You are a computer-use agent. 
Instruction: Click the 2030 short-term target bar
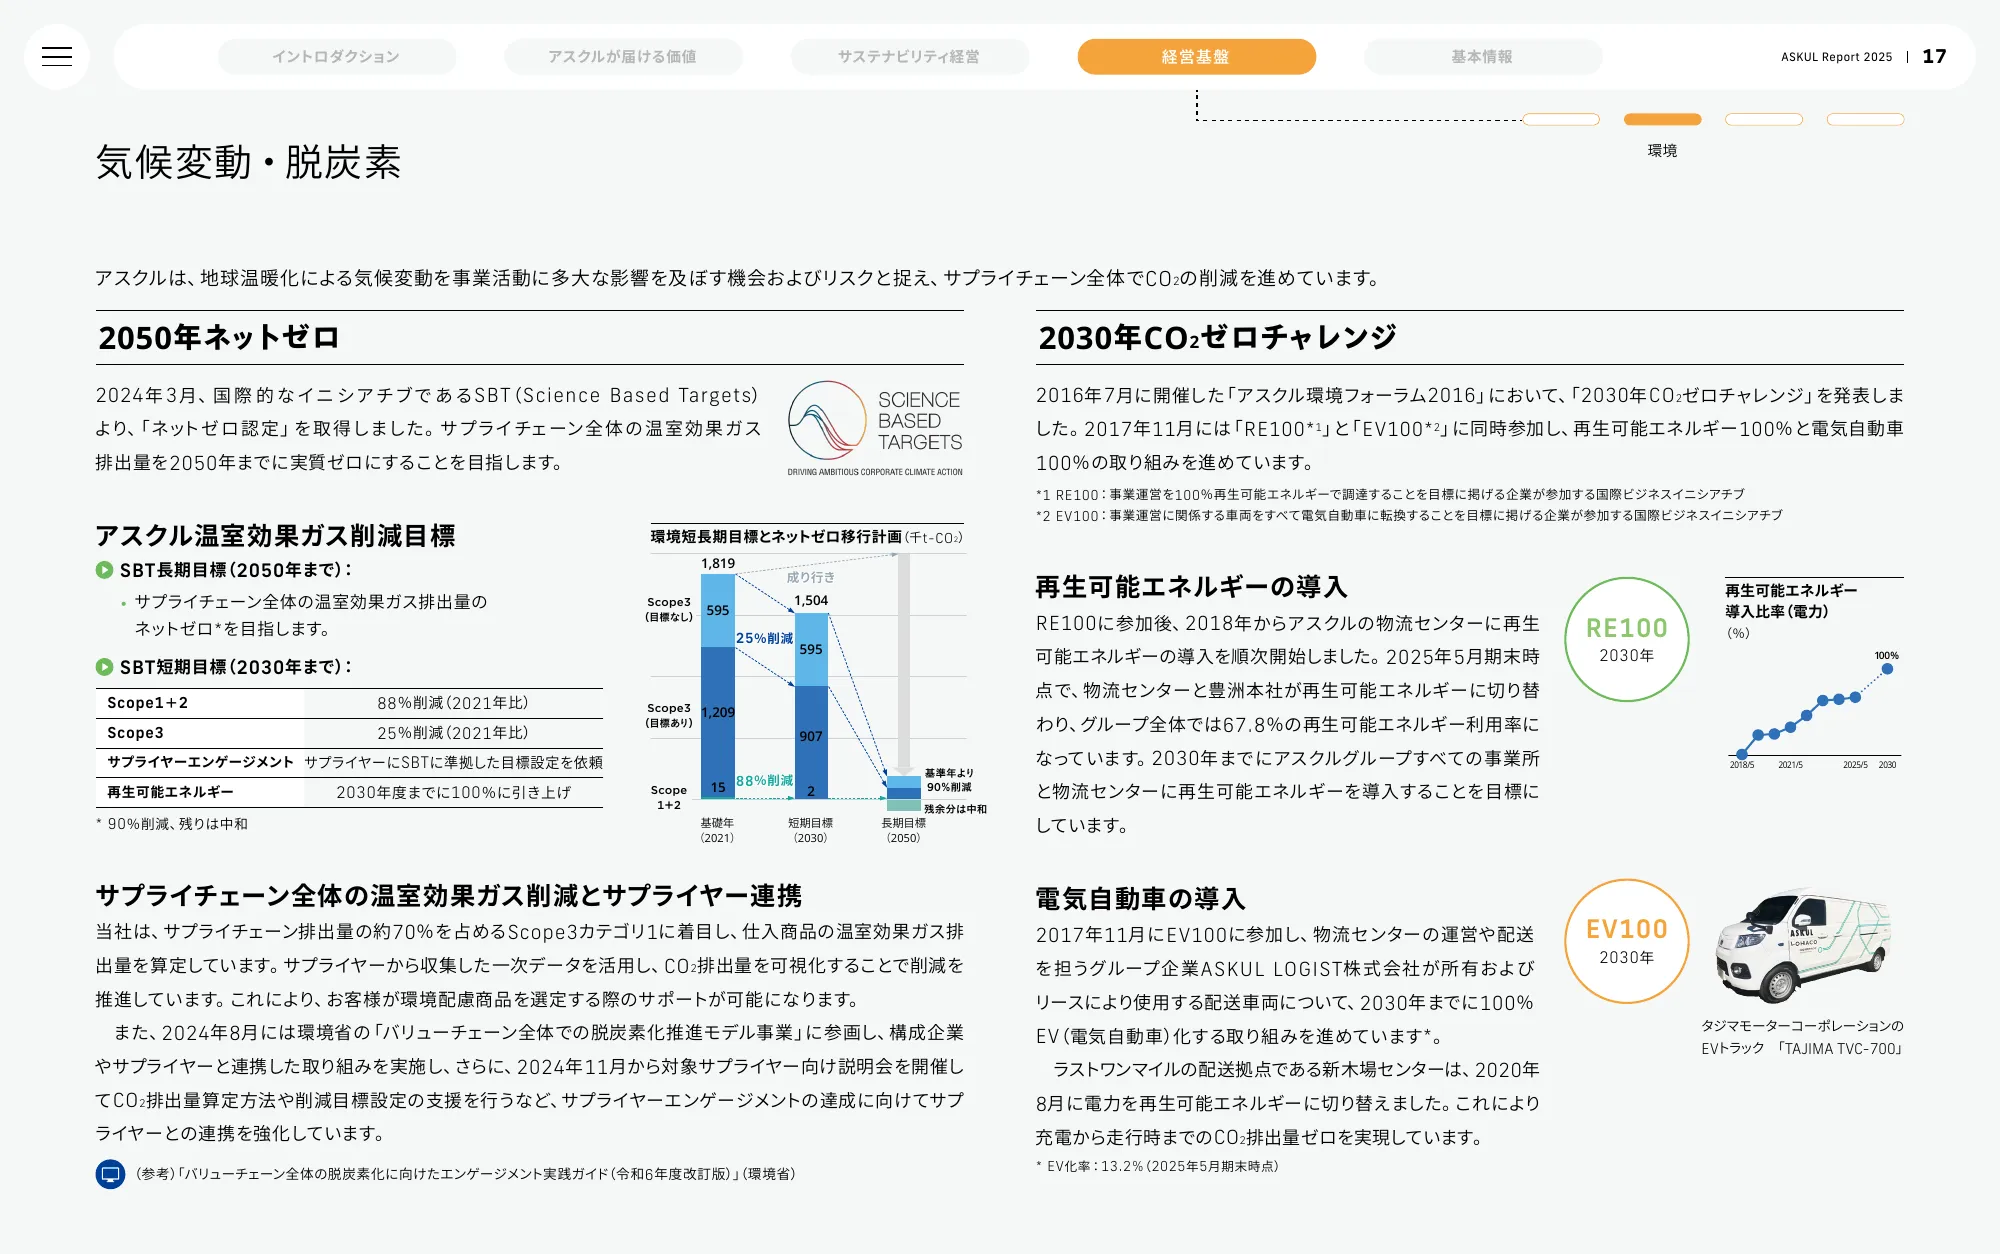811,705
